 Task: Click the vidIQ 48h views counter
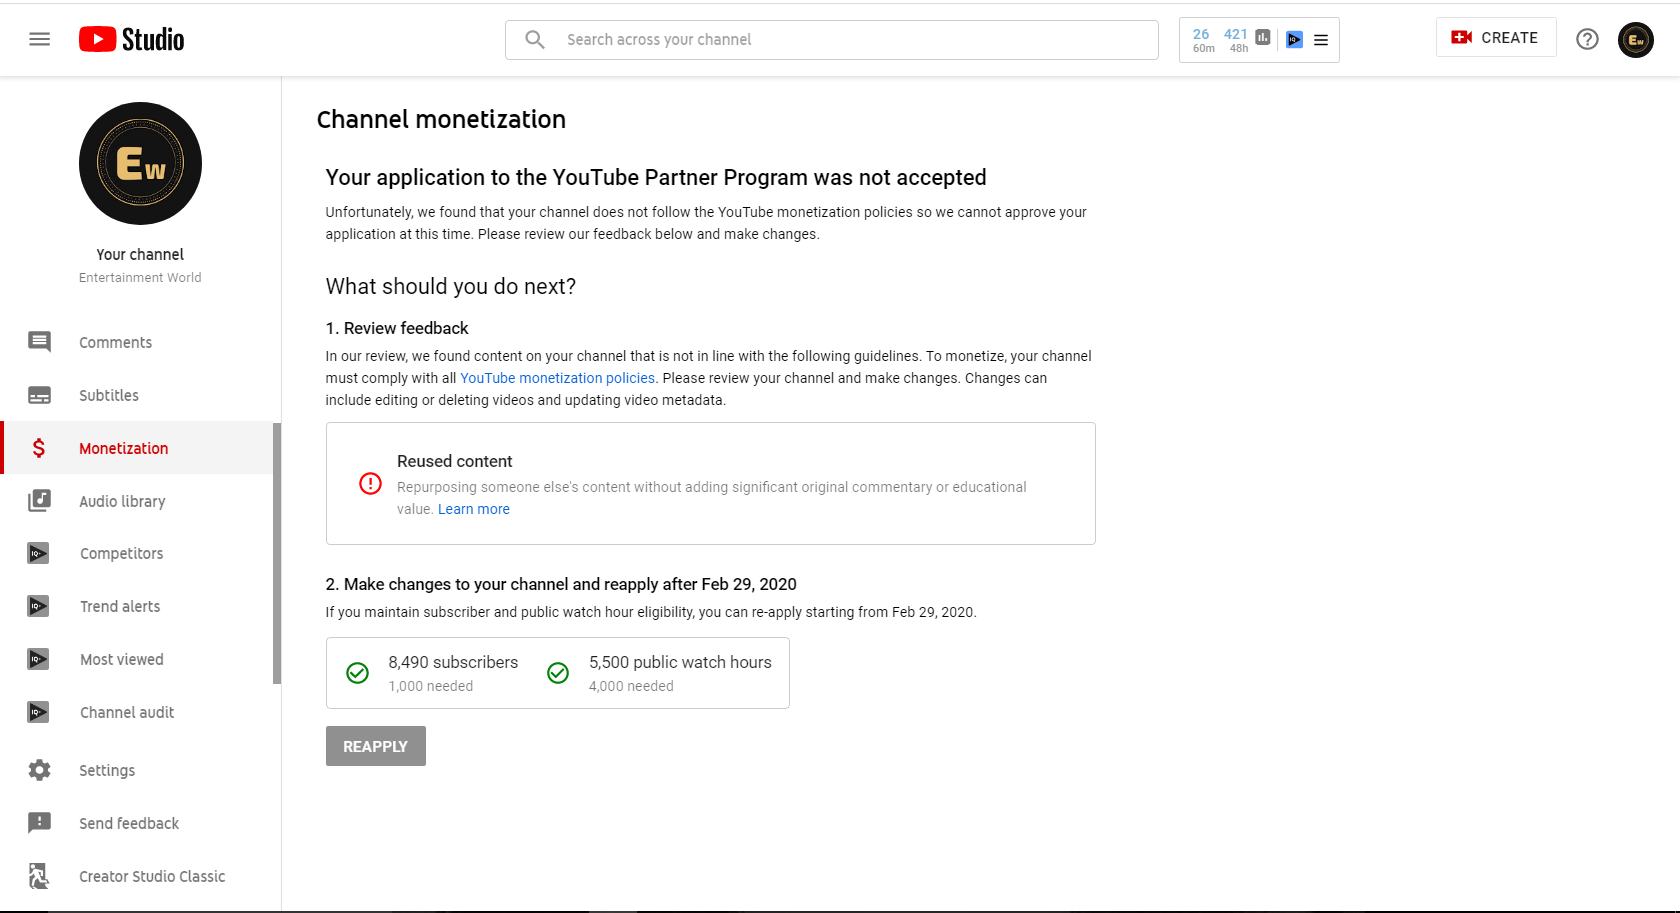[x=1237, y=40]
